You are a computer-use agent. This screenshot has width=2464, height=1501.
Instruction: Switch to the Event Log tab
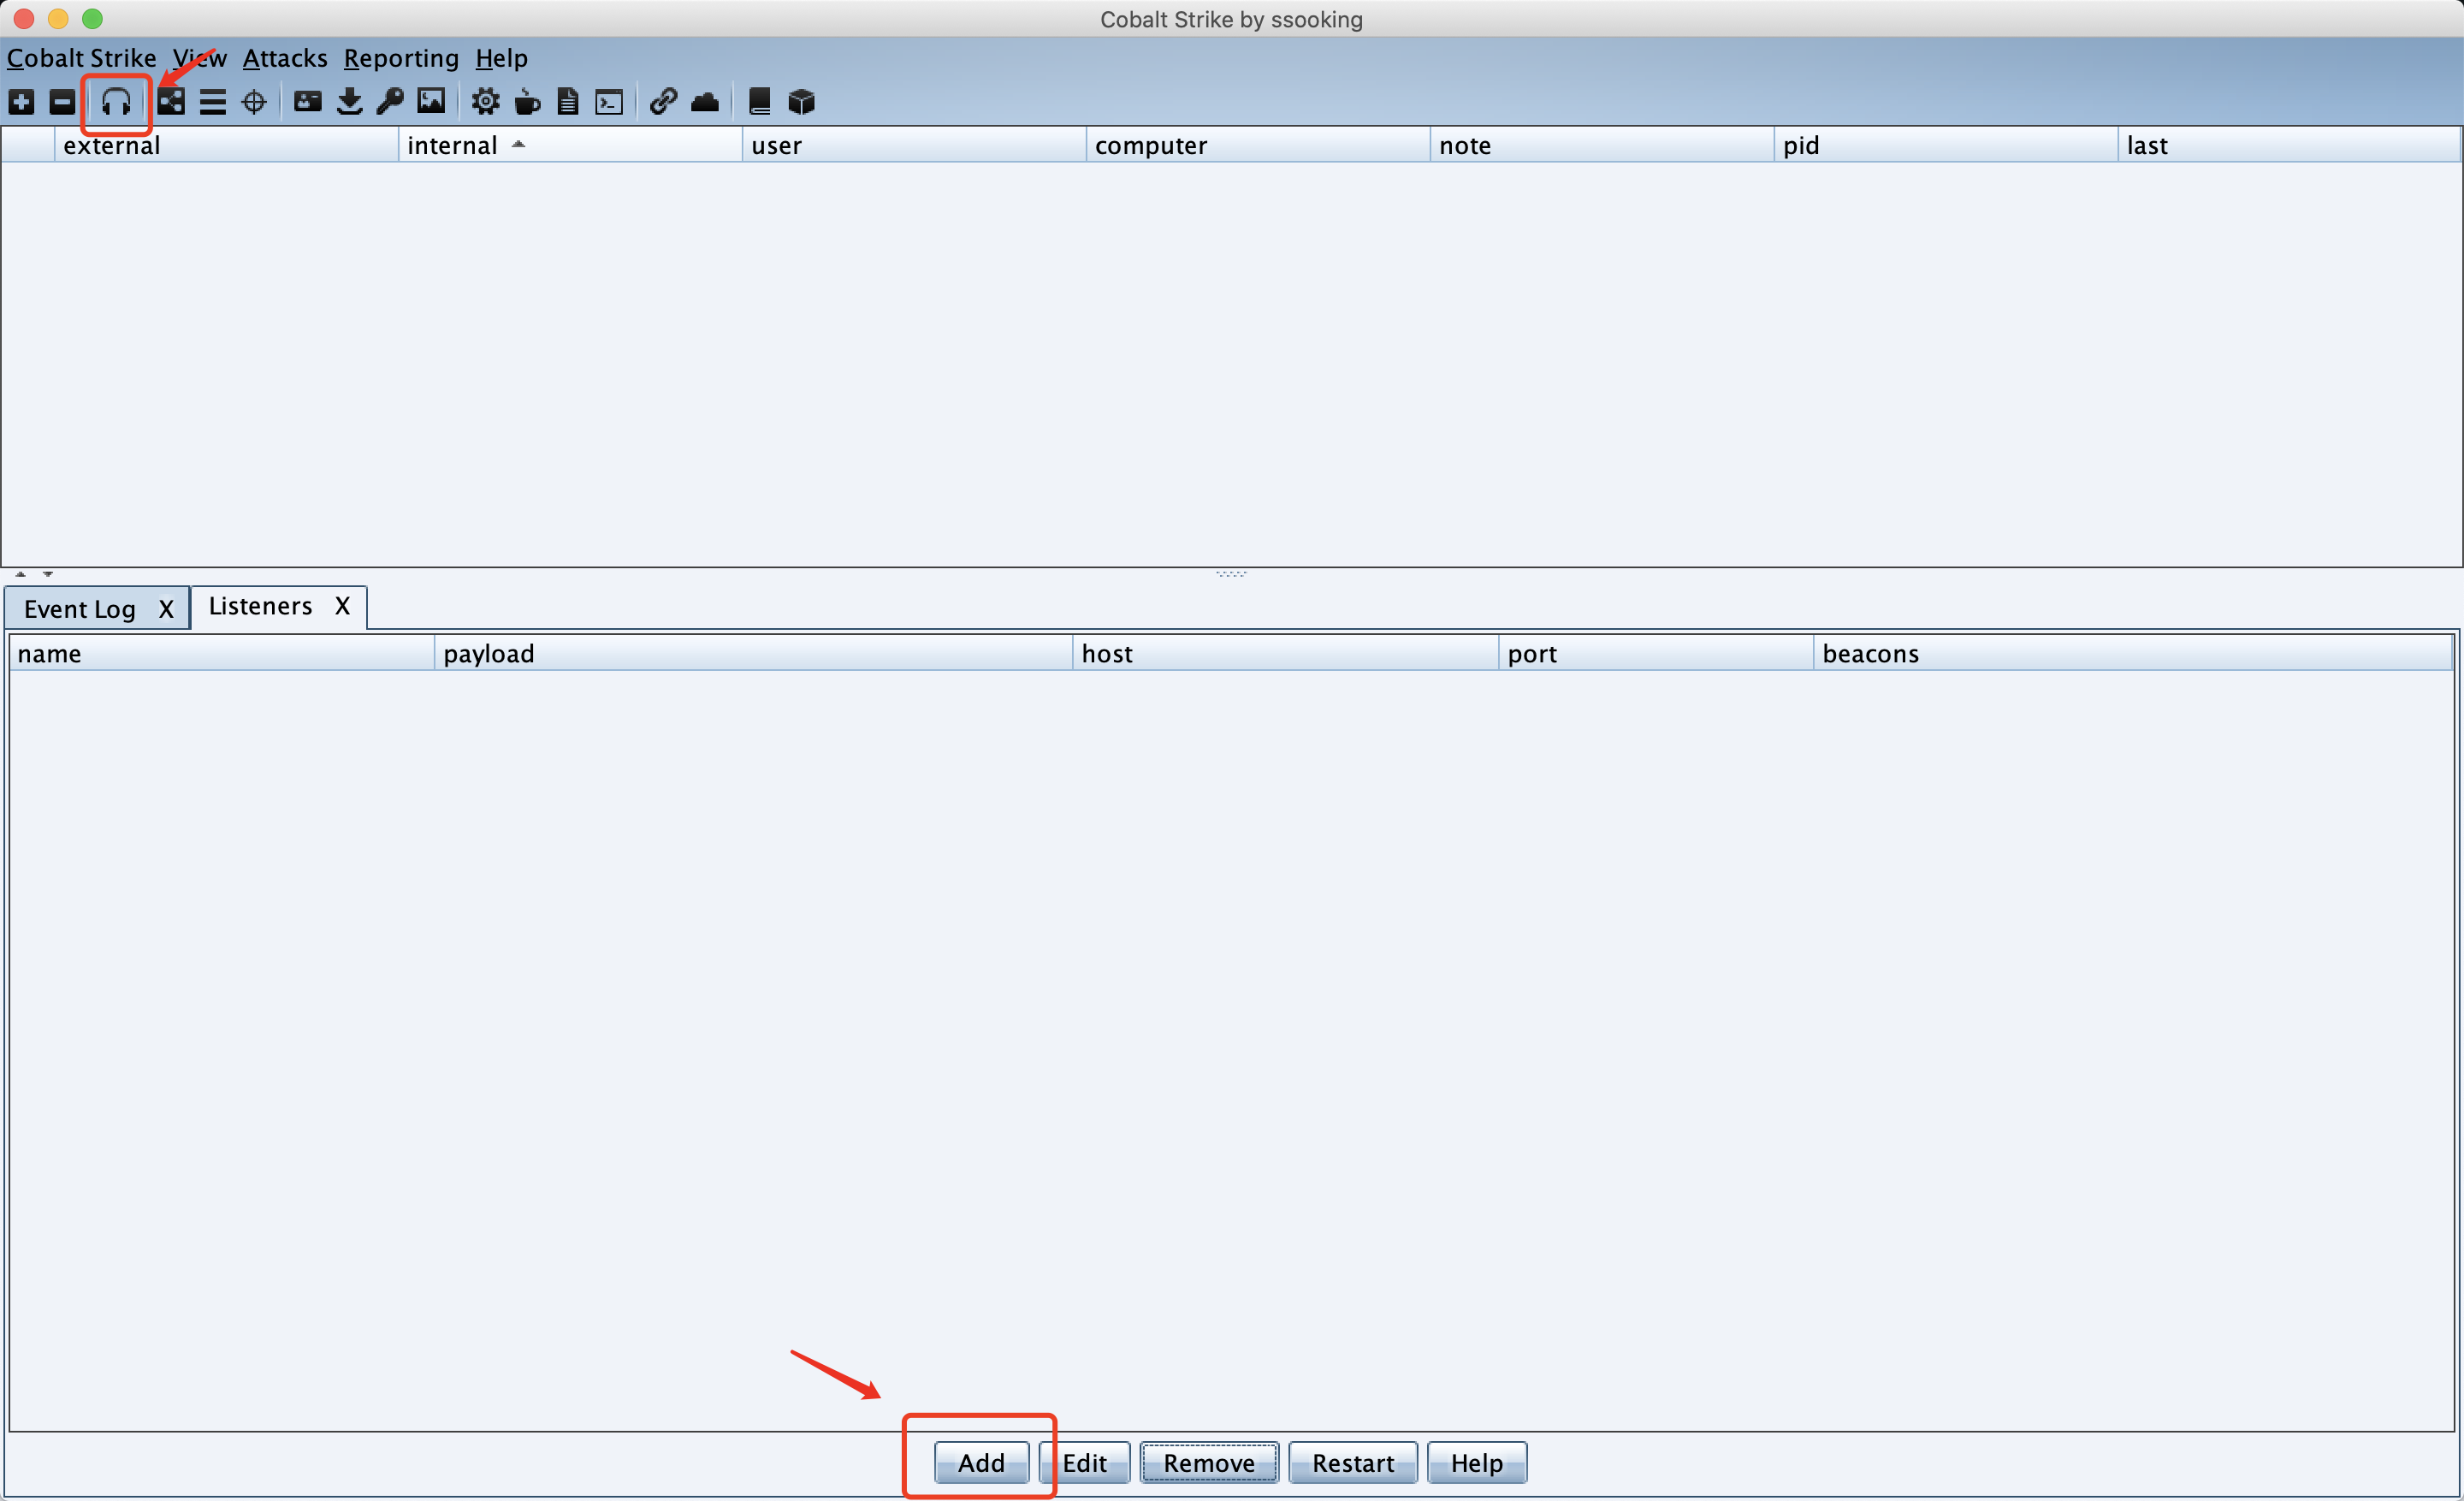coord(80,609)
